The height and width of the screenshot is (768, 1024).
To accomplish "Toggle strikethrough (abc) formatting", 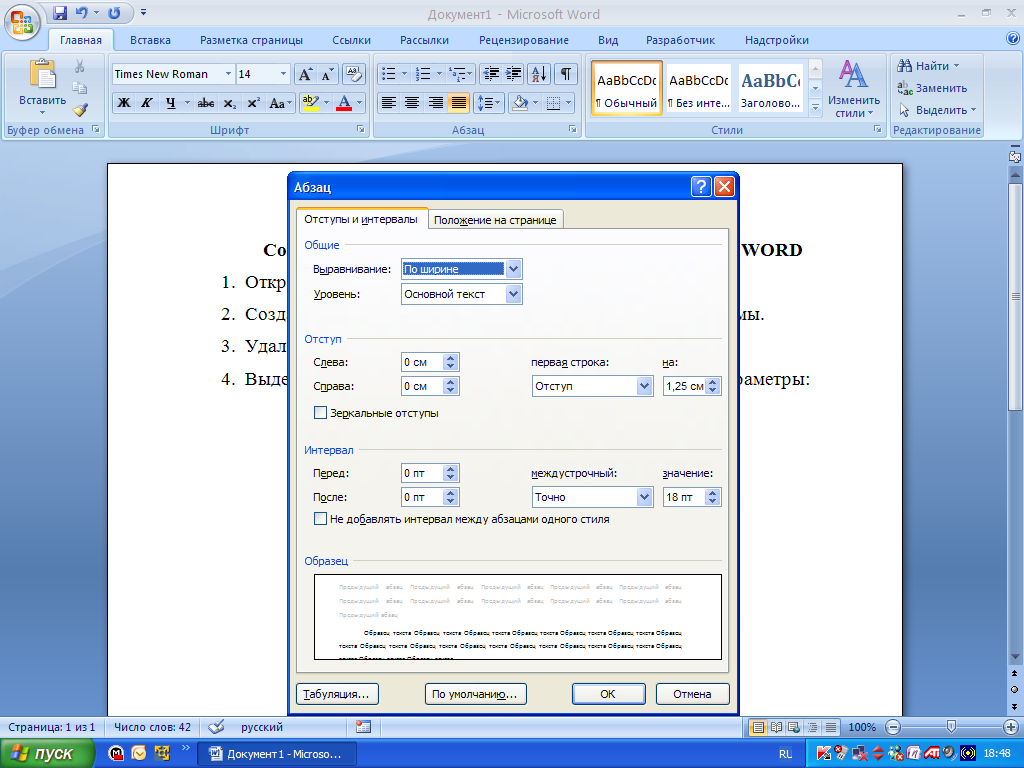I will tap(206, 103).
